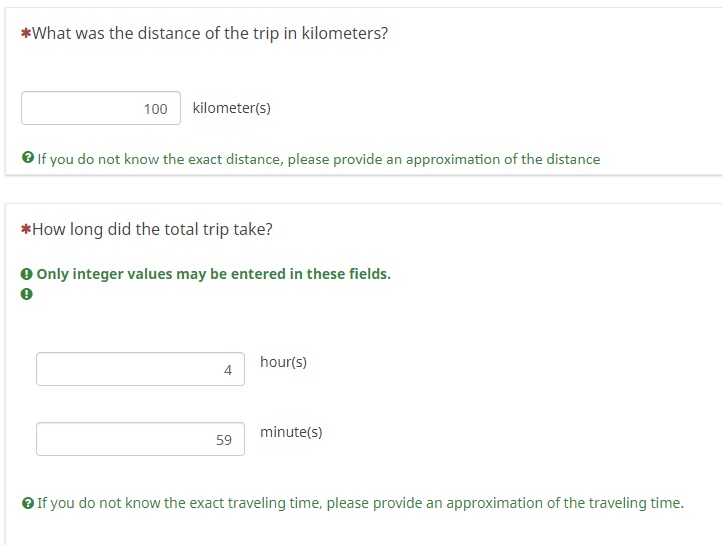Click the warning icon before 'Only integer values'
Screen dimensions: 722x545
tap(27, 274)
